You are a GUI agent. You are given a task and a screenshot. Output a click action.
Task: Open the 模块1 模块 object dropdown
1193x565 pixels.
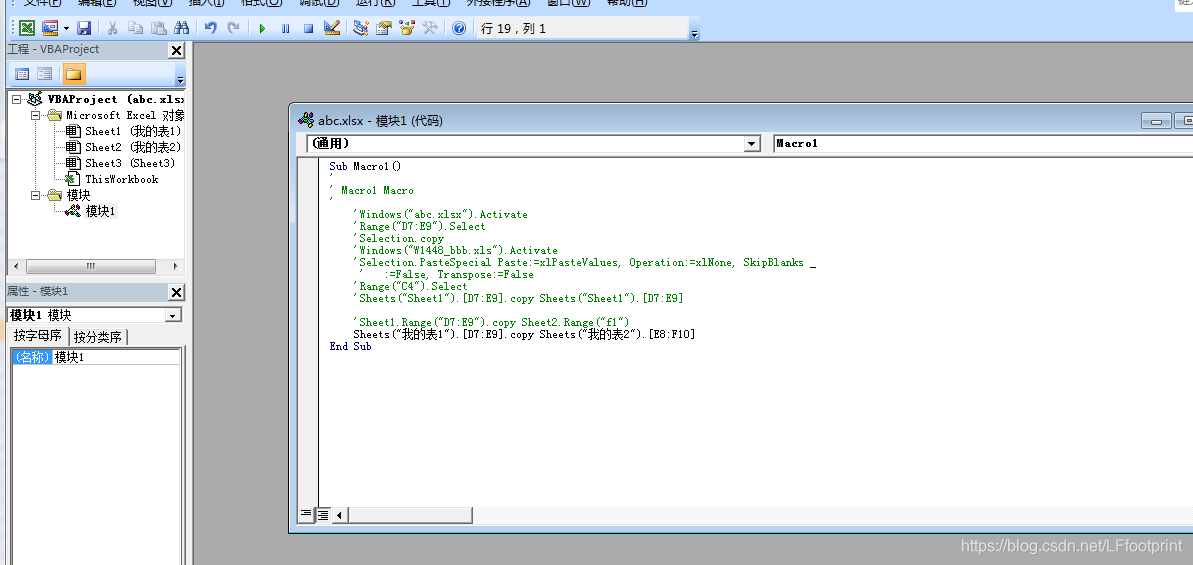click(x=173, y=316)
